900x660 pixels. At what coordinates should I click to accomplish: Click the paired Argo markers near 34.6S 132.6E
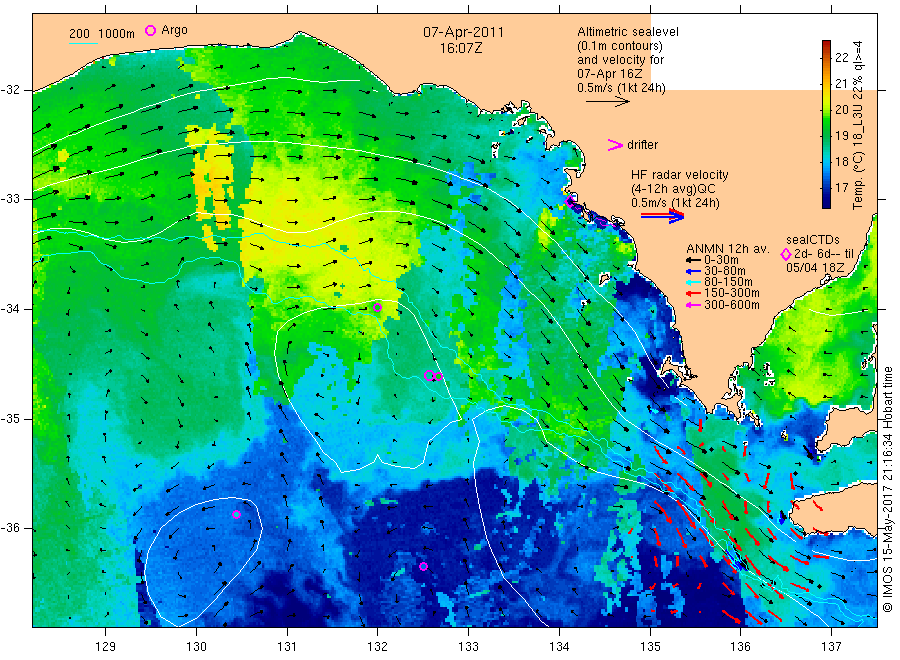[x=433, y=376]
